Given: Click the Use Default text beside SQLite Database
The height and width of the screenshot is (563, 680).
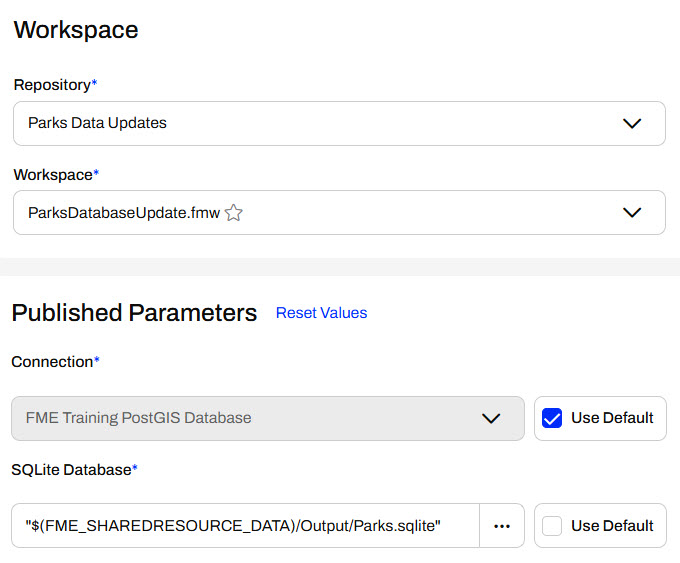Looking at the screenshot, I should coord(612,526).
